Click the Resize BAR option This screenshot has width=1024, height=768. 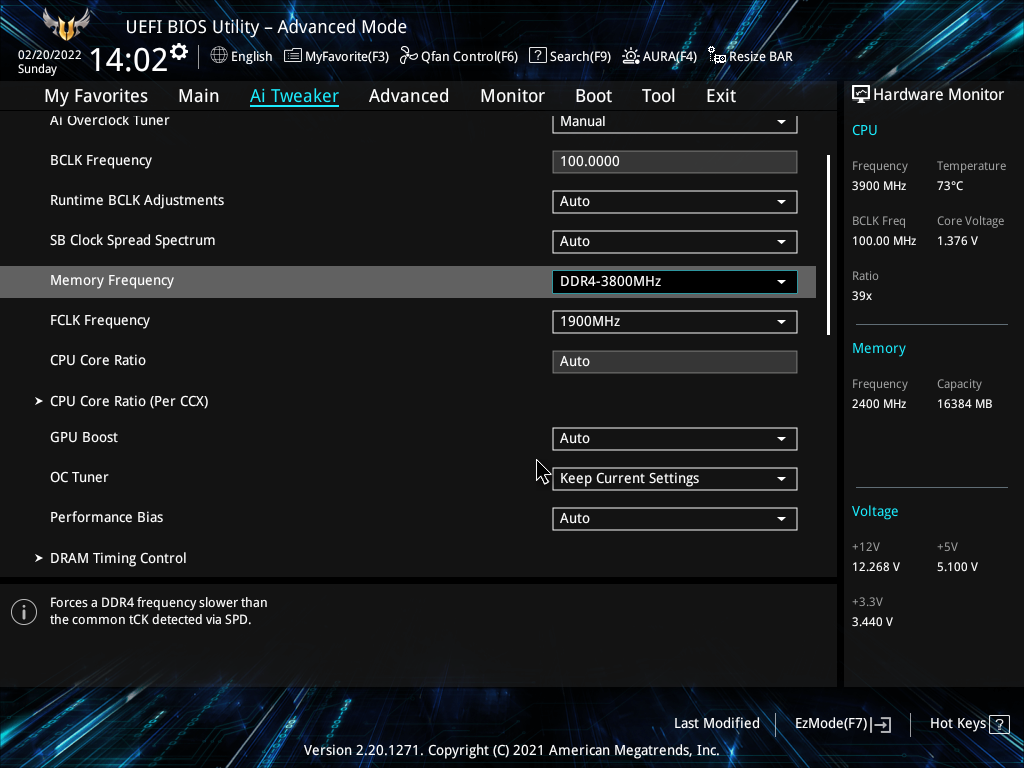point(750,56)
